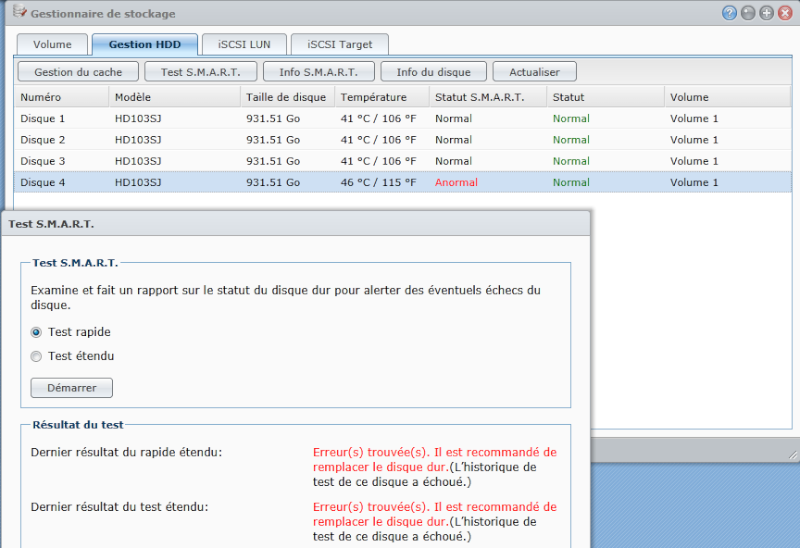Image resolution: width=800 pixels, height=548 pixels.
Task: Click the Statut column header
Action: click(x=606, y=97)
